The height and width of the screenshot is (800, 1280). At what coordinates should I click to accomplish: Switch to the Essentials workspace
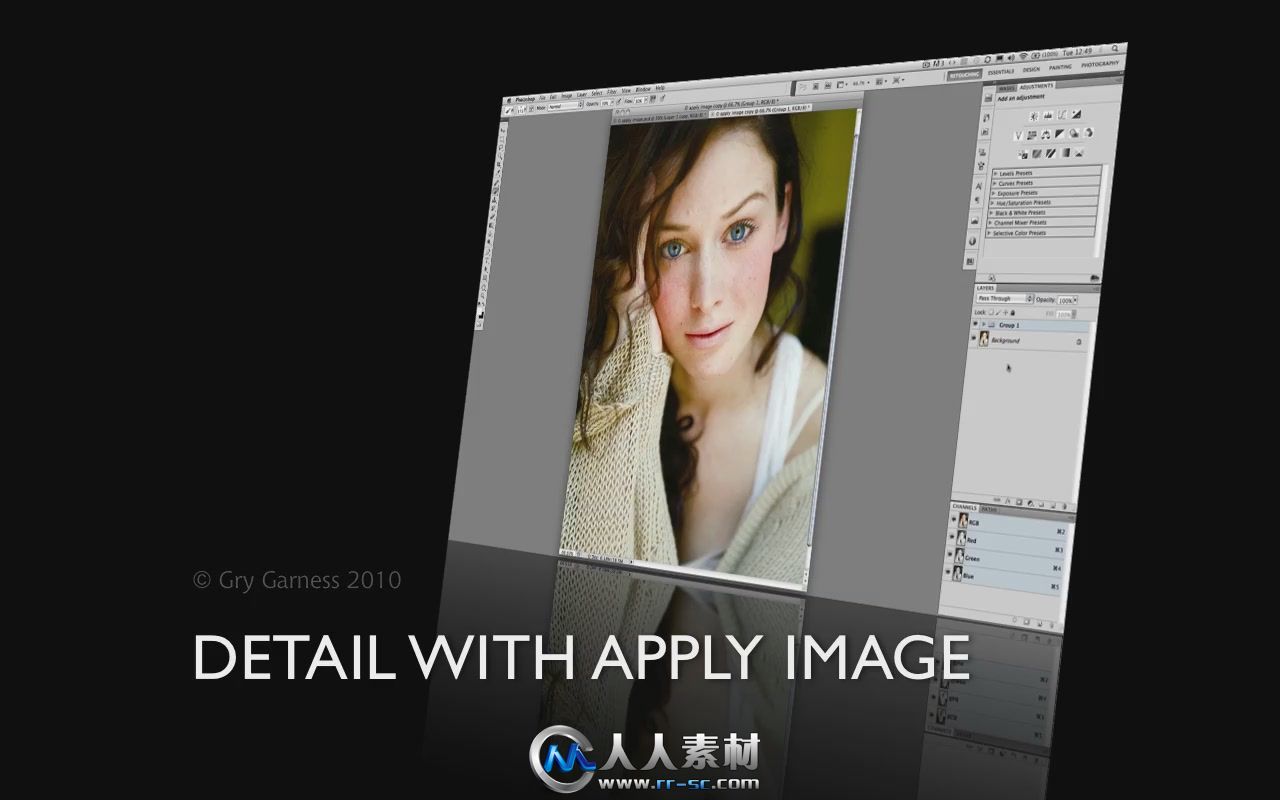click(x=1001, y=72)
